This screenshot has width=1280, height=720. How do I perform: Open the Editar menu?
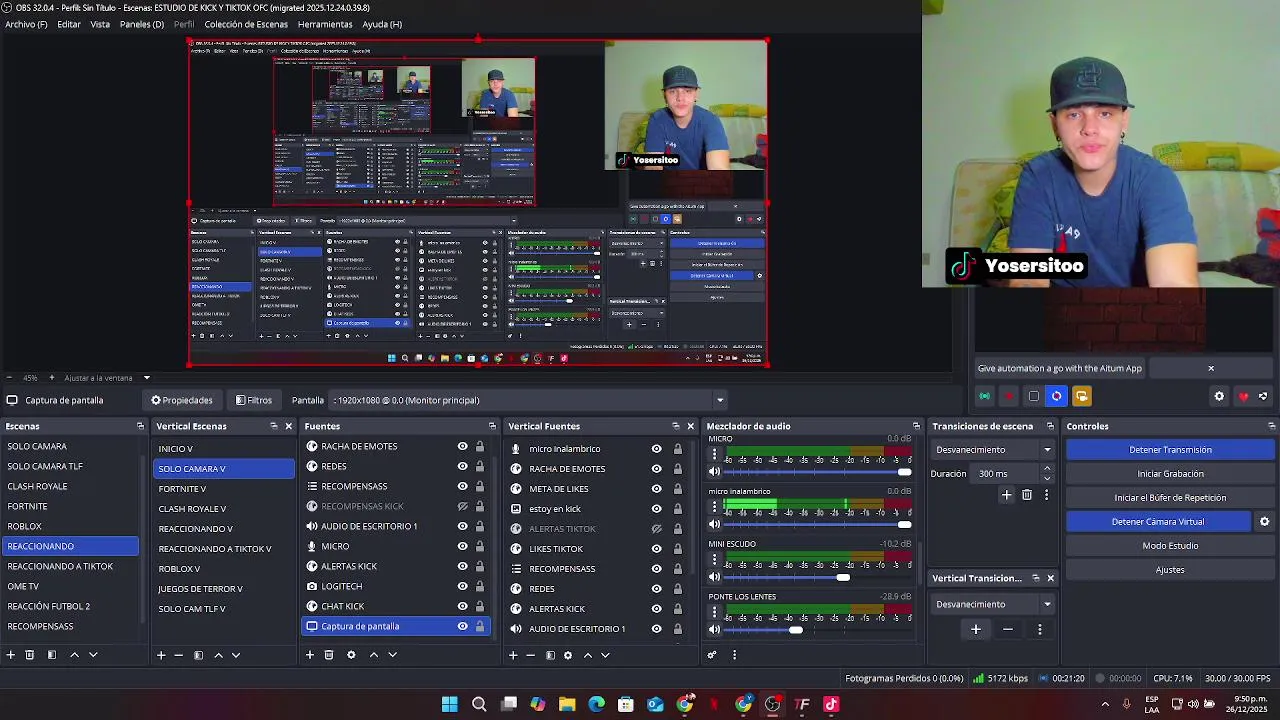click(69, 24)
